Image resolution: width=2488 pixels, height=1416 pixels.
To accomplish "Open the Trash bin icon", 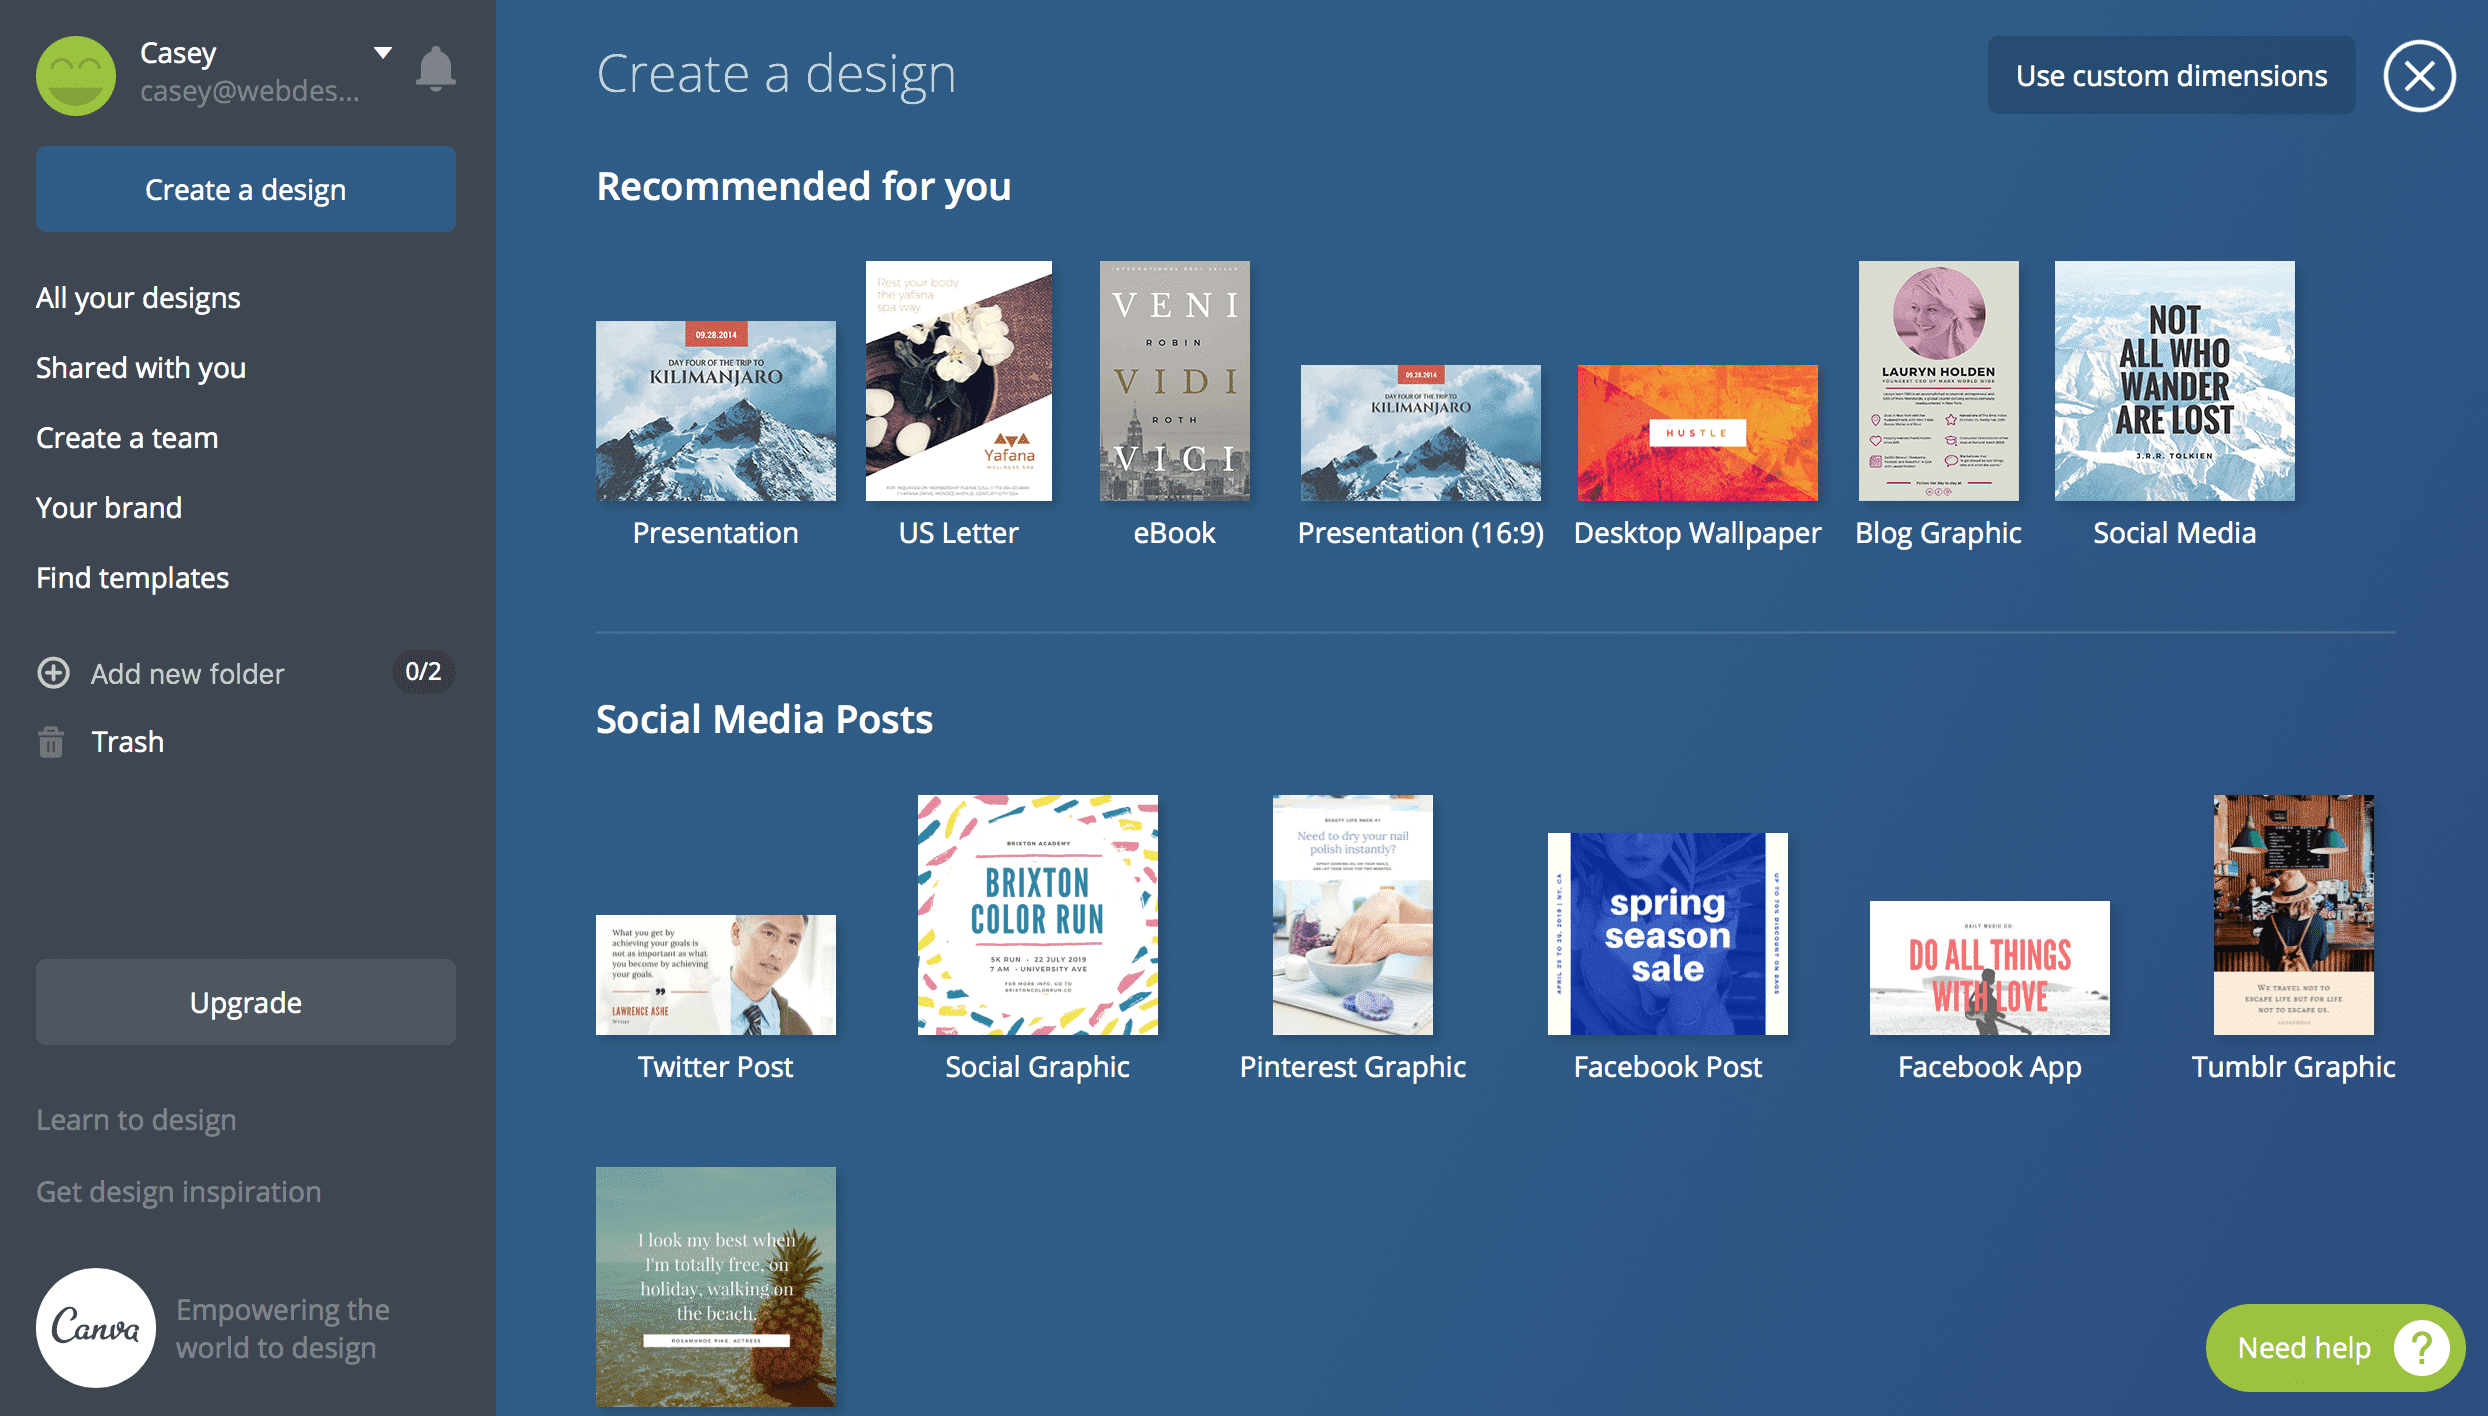I will pos(51,742).
